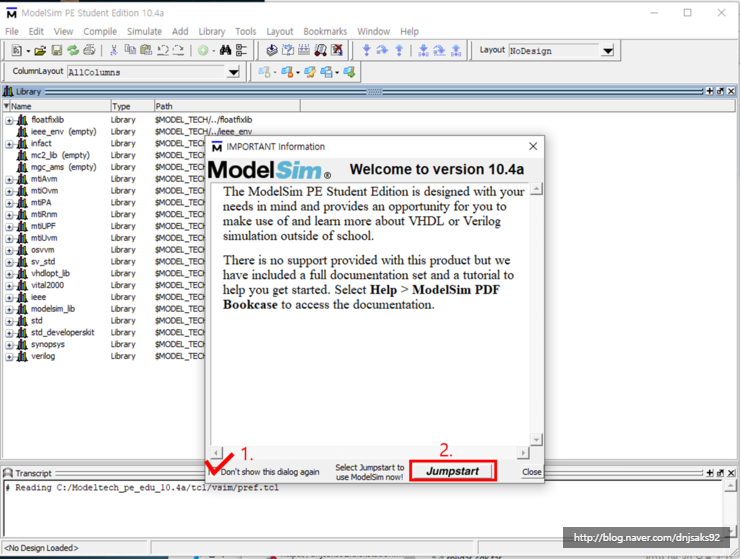Click the Type column header
Image resolution: width=740 pixels, height=559 pixels.
click(132, 106)
